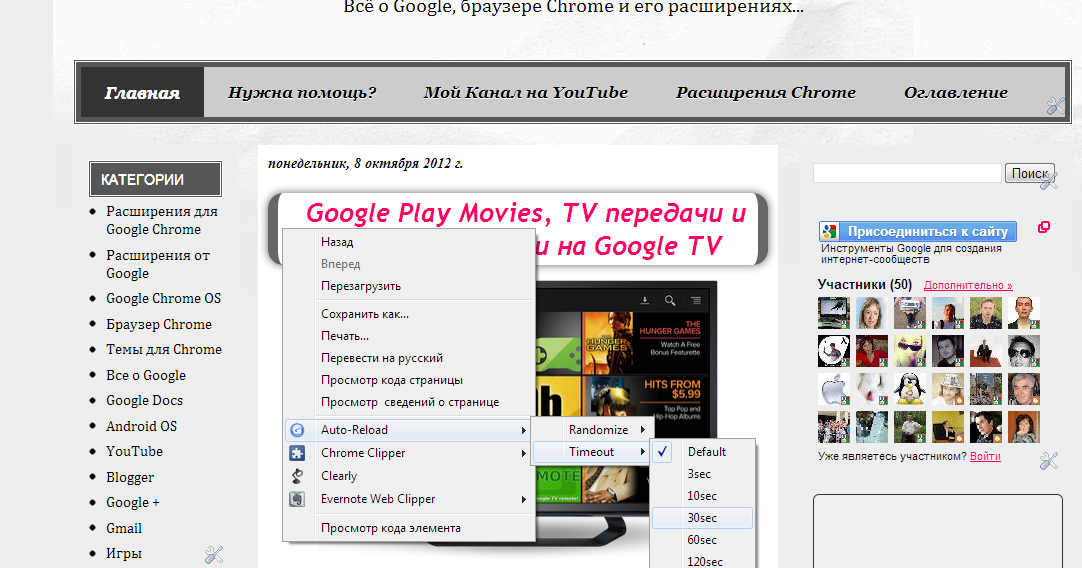Image resolution: width=1082 pixels, height=568 pixels.
Task: Click the blog search input field
Action: 907,173
